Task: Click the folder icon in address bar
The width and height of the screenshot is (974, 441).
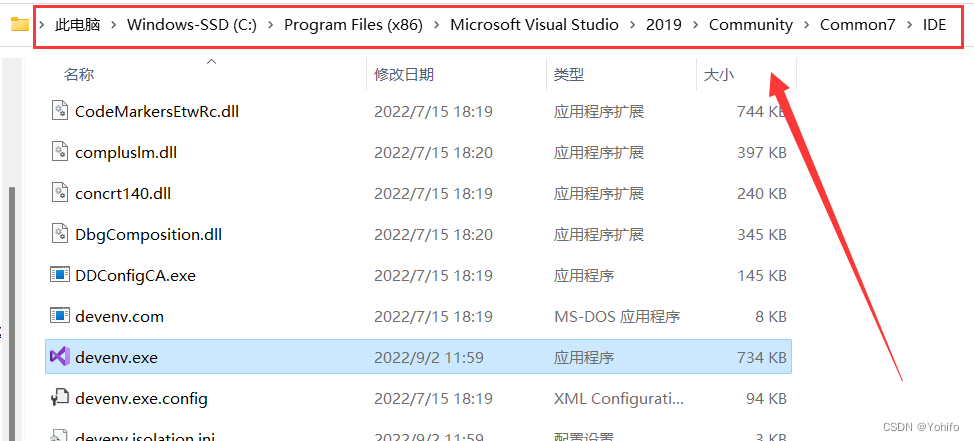Action: (18, 24)
